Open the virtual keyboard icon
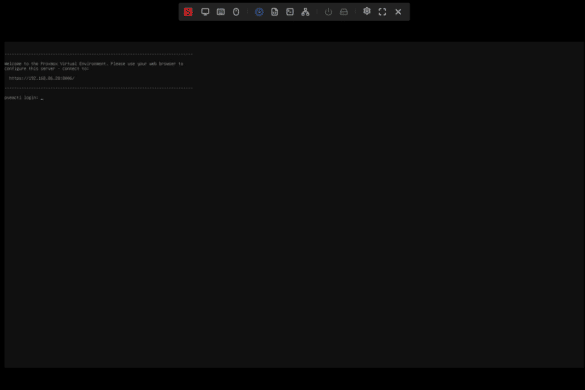 coord(220,12)
